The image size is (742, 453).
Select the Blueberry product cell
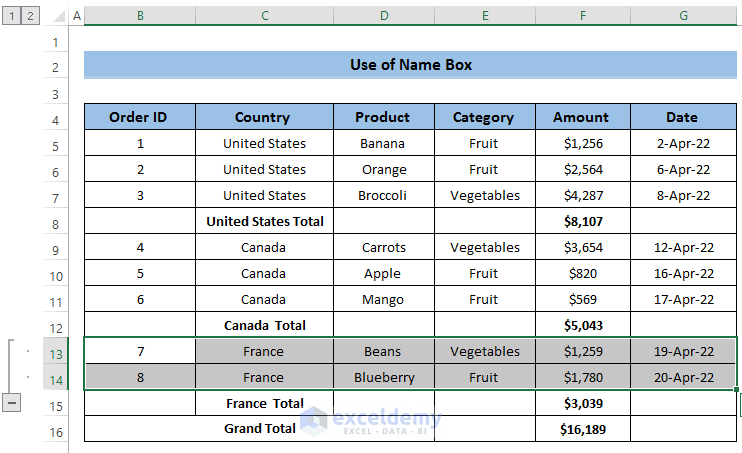383,377
